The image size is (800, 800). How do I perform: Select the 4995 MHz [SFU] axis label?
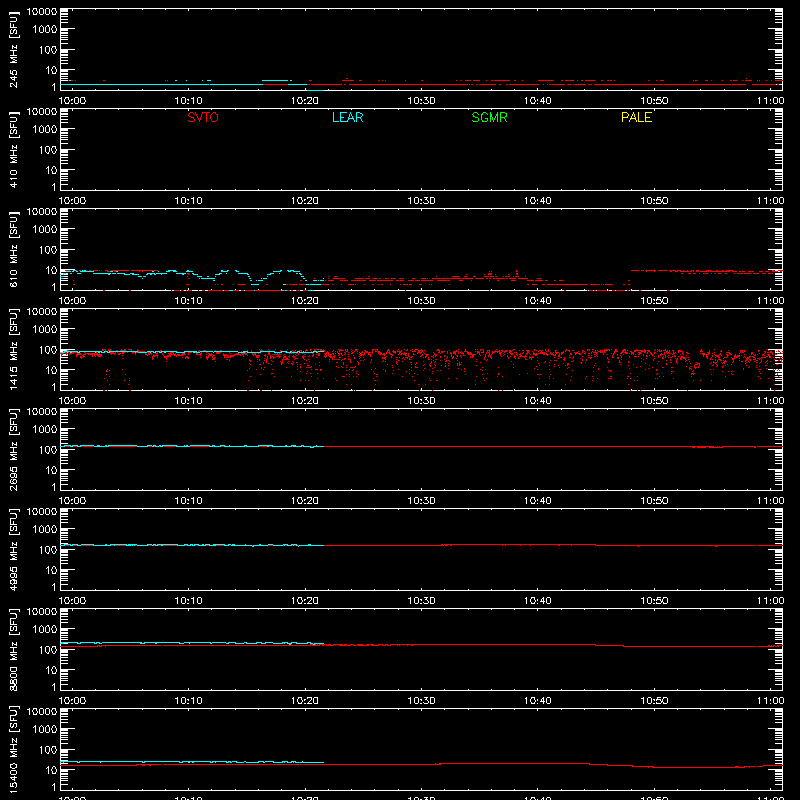[13, 549]
